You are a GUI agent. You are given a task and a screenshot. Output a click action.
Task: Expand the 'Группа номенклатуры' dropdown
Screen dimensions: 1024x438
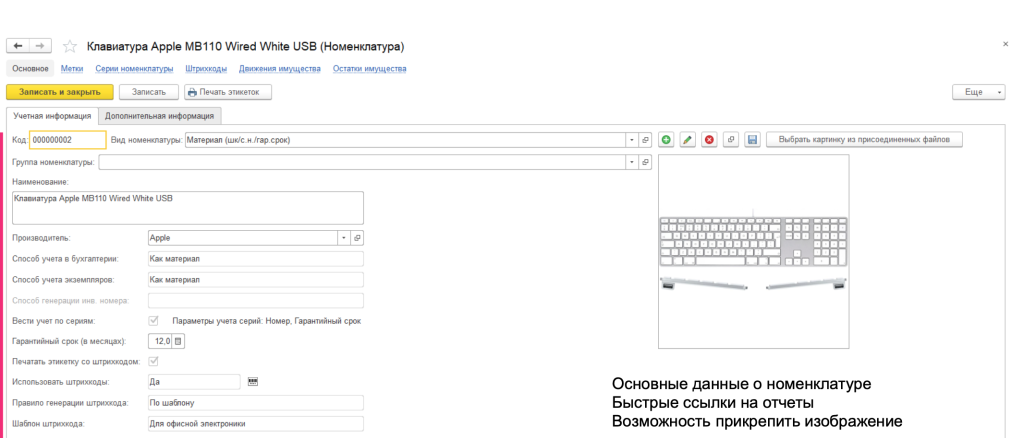point(631,161)
